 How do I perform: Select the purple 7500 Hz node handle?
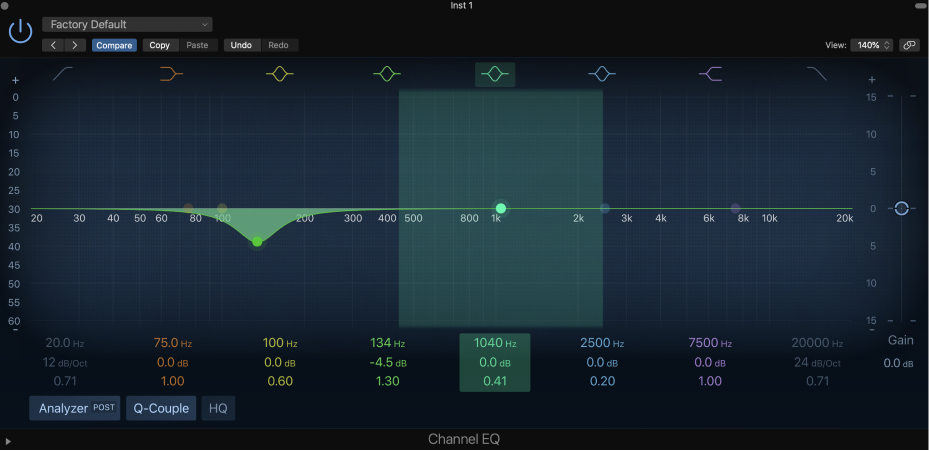735,208
